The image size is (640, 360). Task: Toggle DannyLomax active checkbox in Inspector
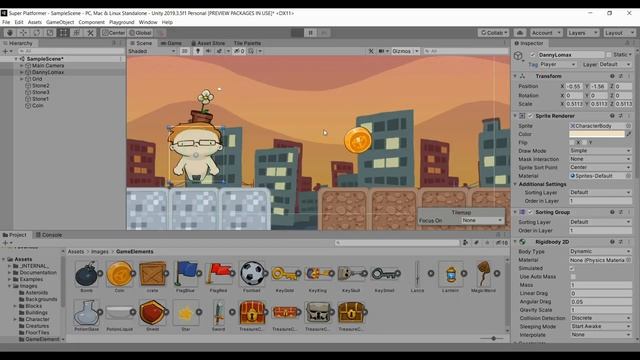point(532,55)
